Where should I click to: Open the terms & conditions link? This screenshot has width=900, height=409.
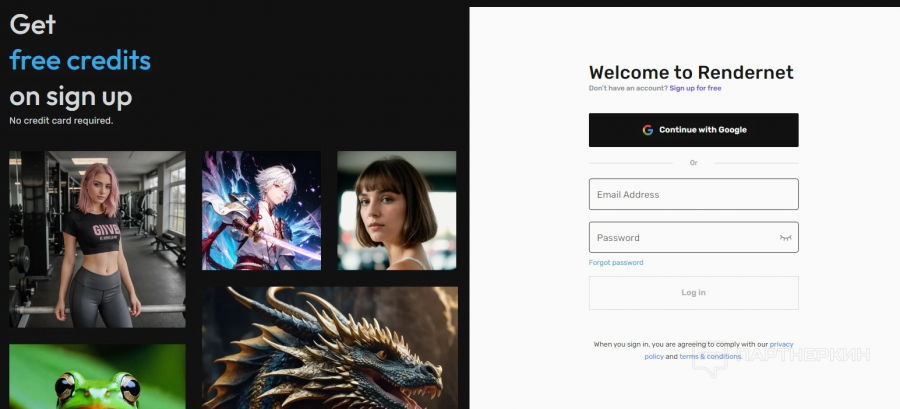pyautogui.click(x=711, y=356)
